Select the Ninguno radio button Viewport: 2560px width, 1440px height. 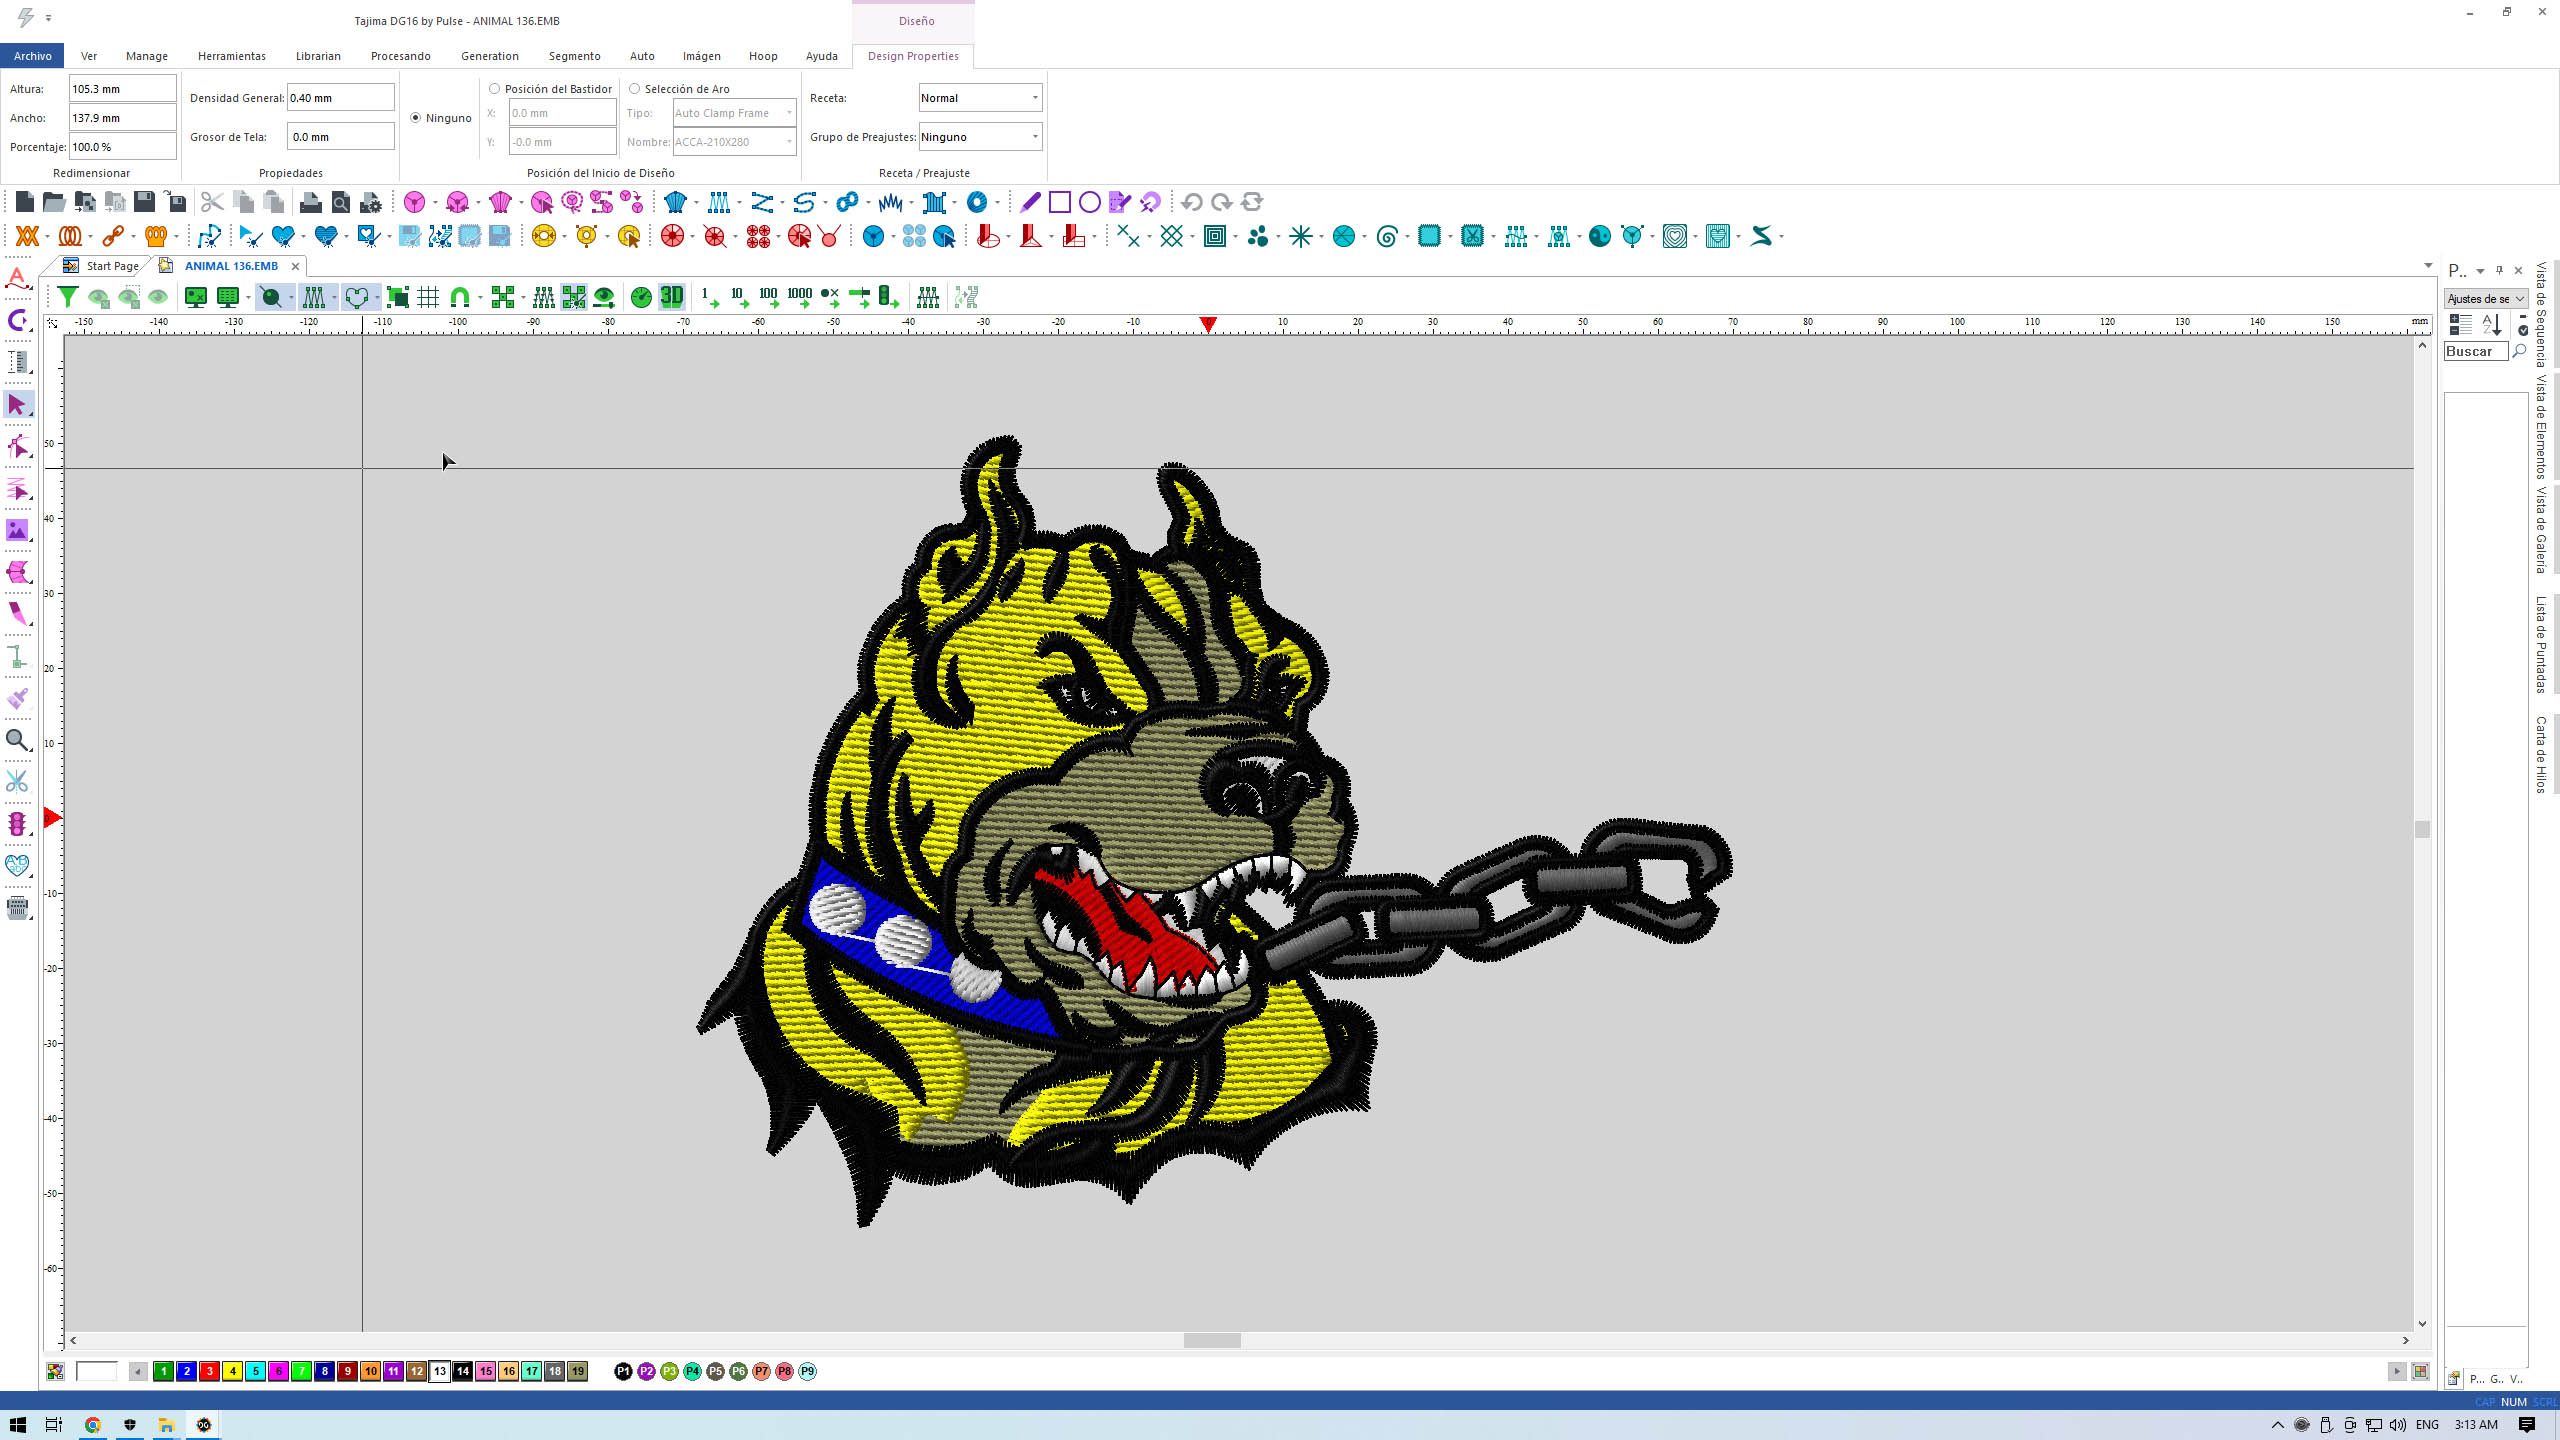tap(416, 118)
